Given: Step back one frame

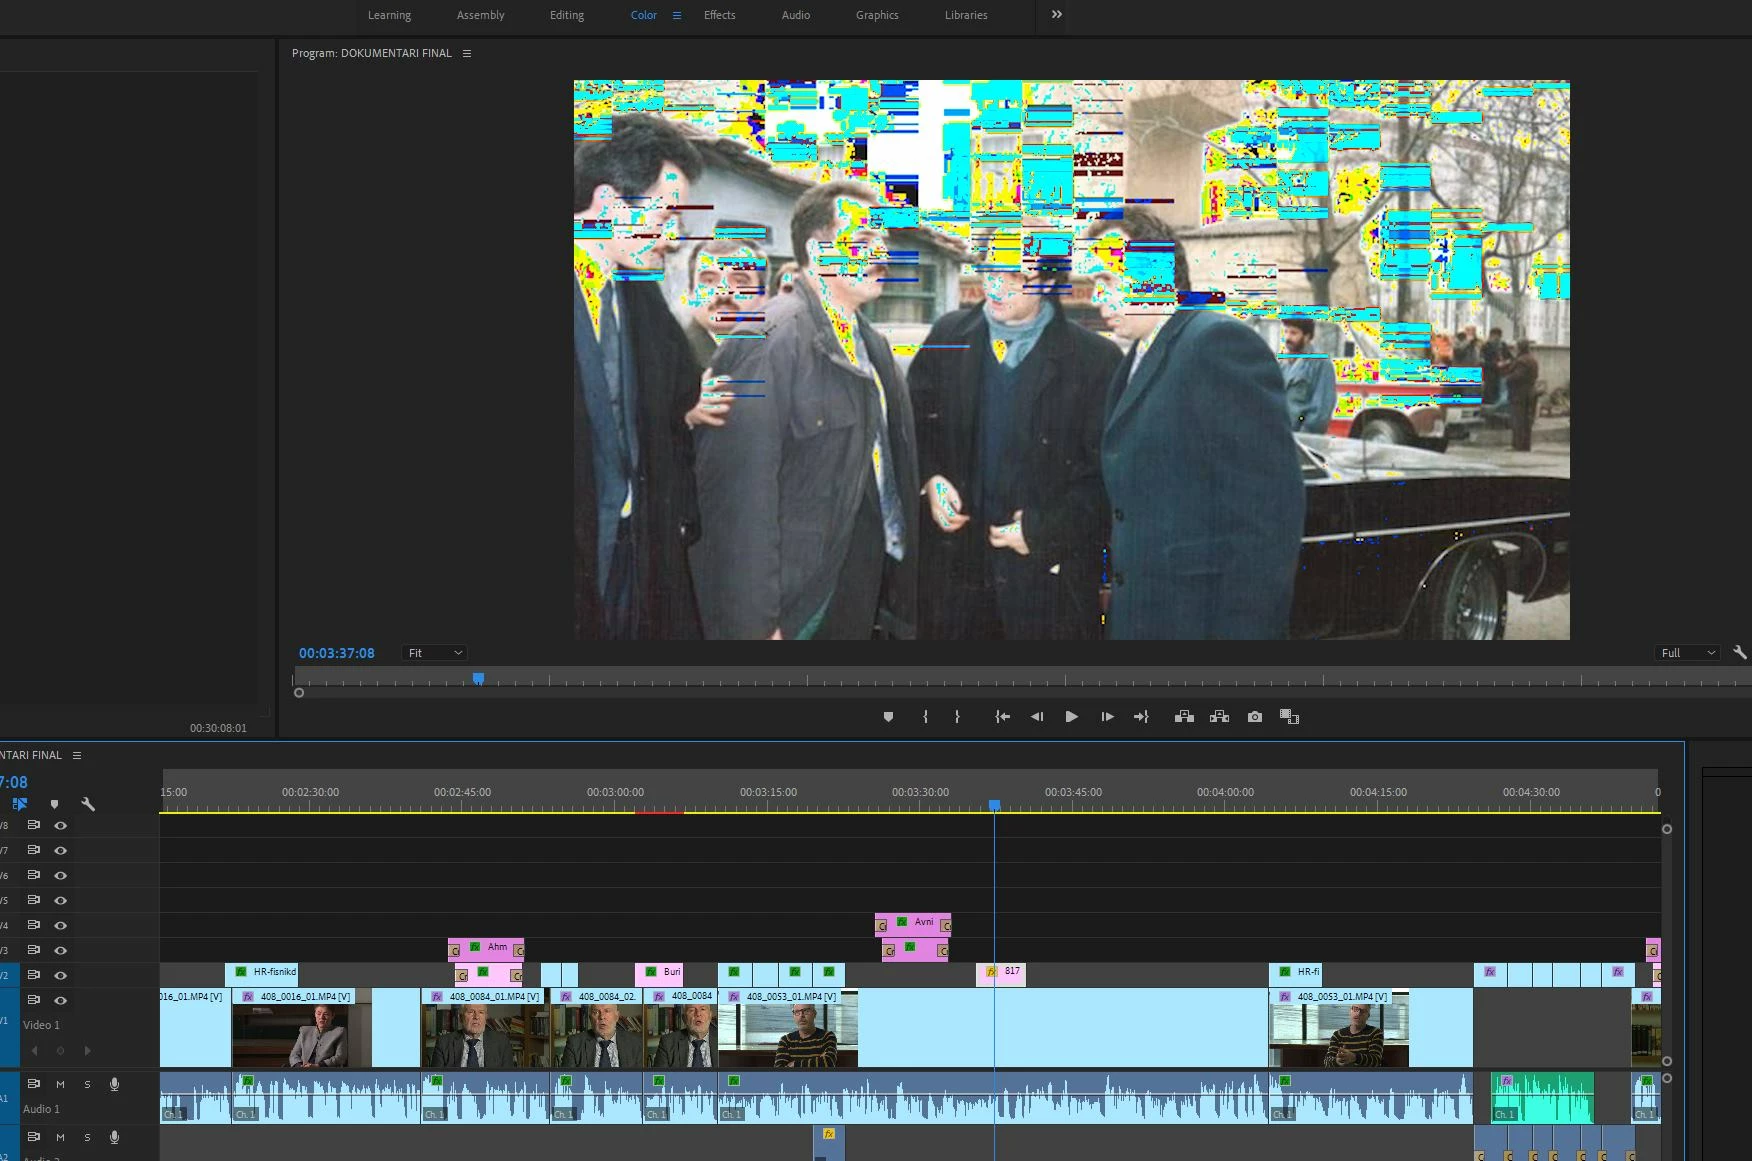Looking at the screenshot, I should pos(1037,717).
